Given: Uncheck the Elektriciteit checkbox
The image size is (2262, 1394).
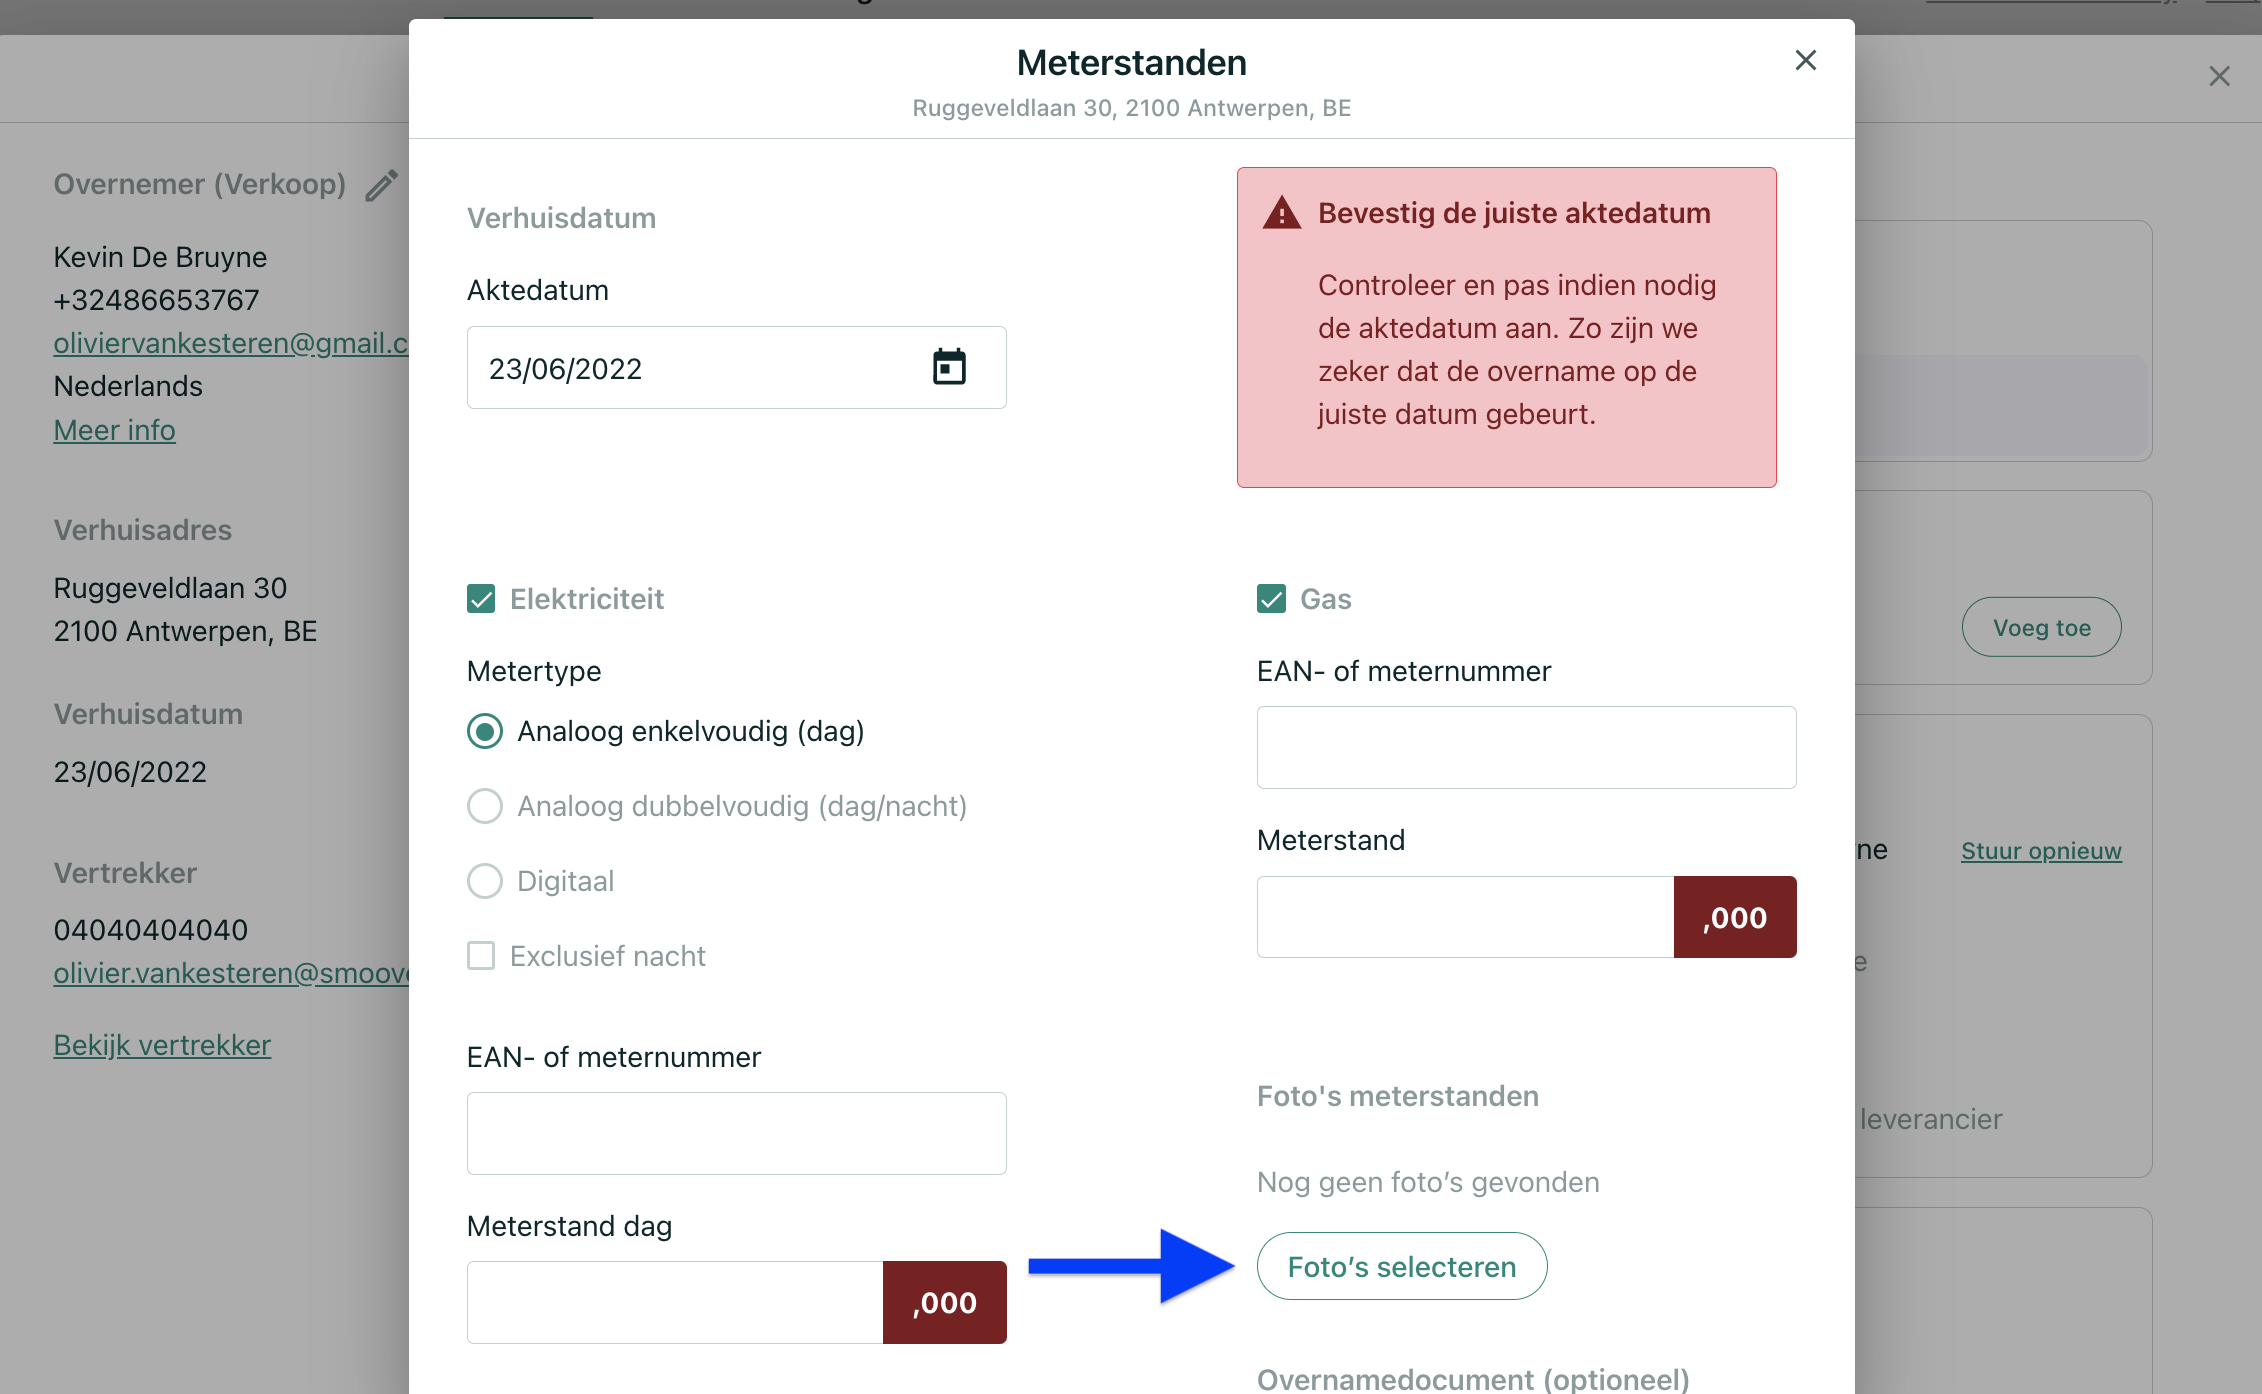Looking at the screenshot, I should [481, 599].
